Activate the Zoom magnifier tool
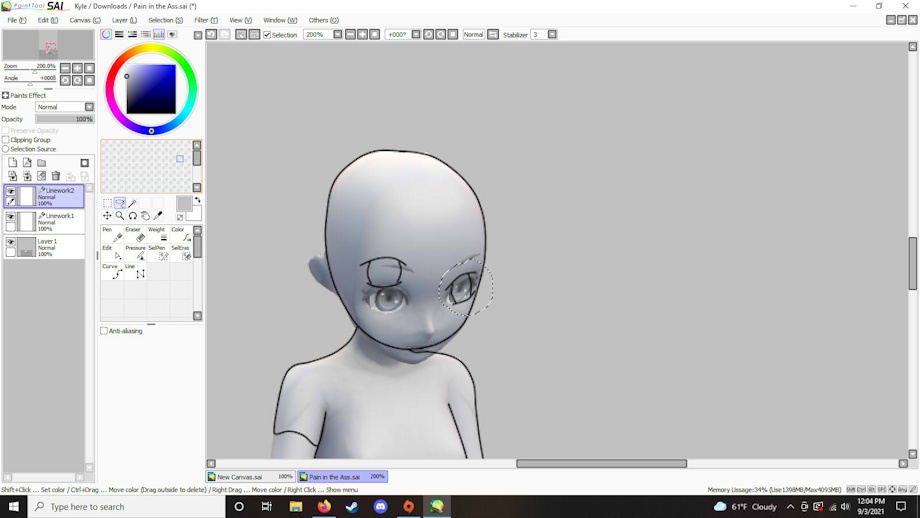 point(120,216)
